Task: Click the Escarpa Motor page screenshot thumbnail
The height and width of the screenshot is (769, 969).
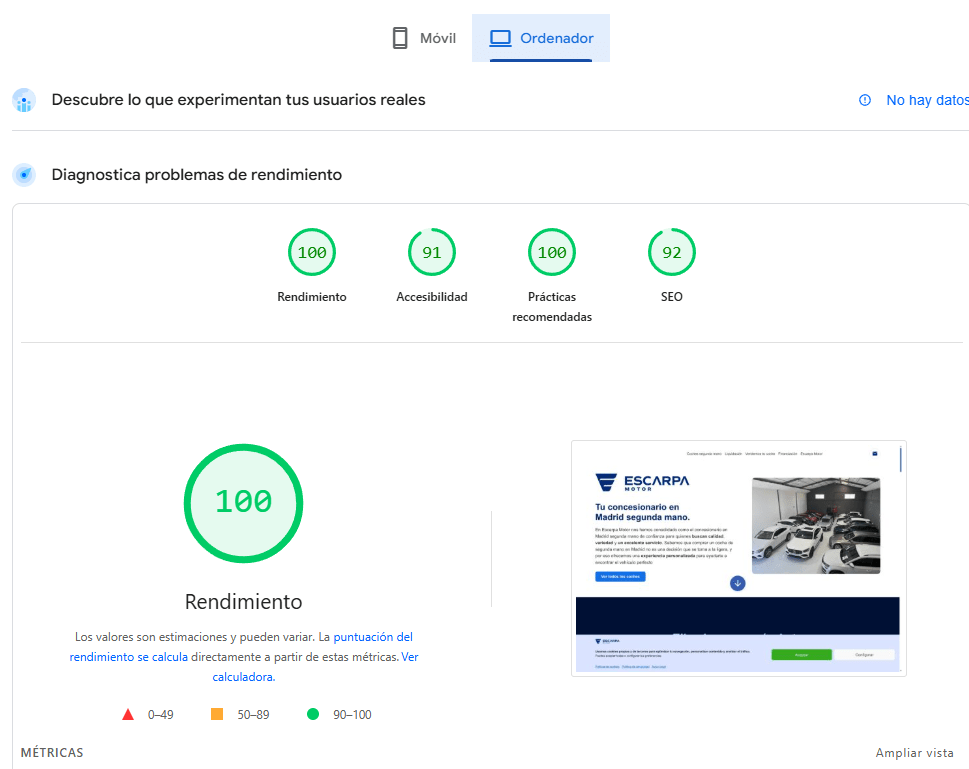Action: pos(738,558)
